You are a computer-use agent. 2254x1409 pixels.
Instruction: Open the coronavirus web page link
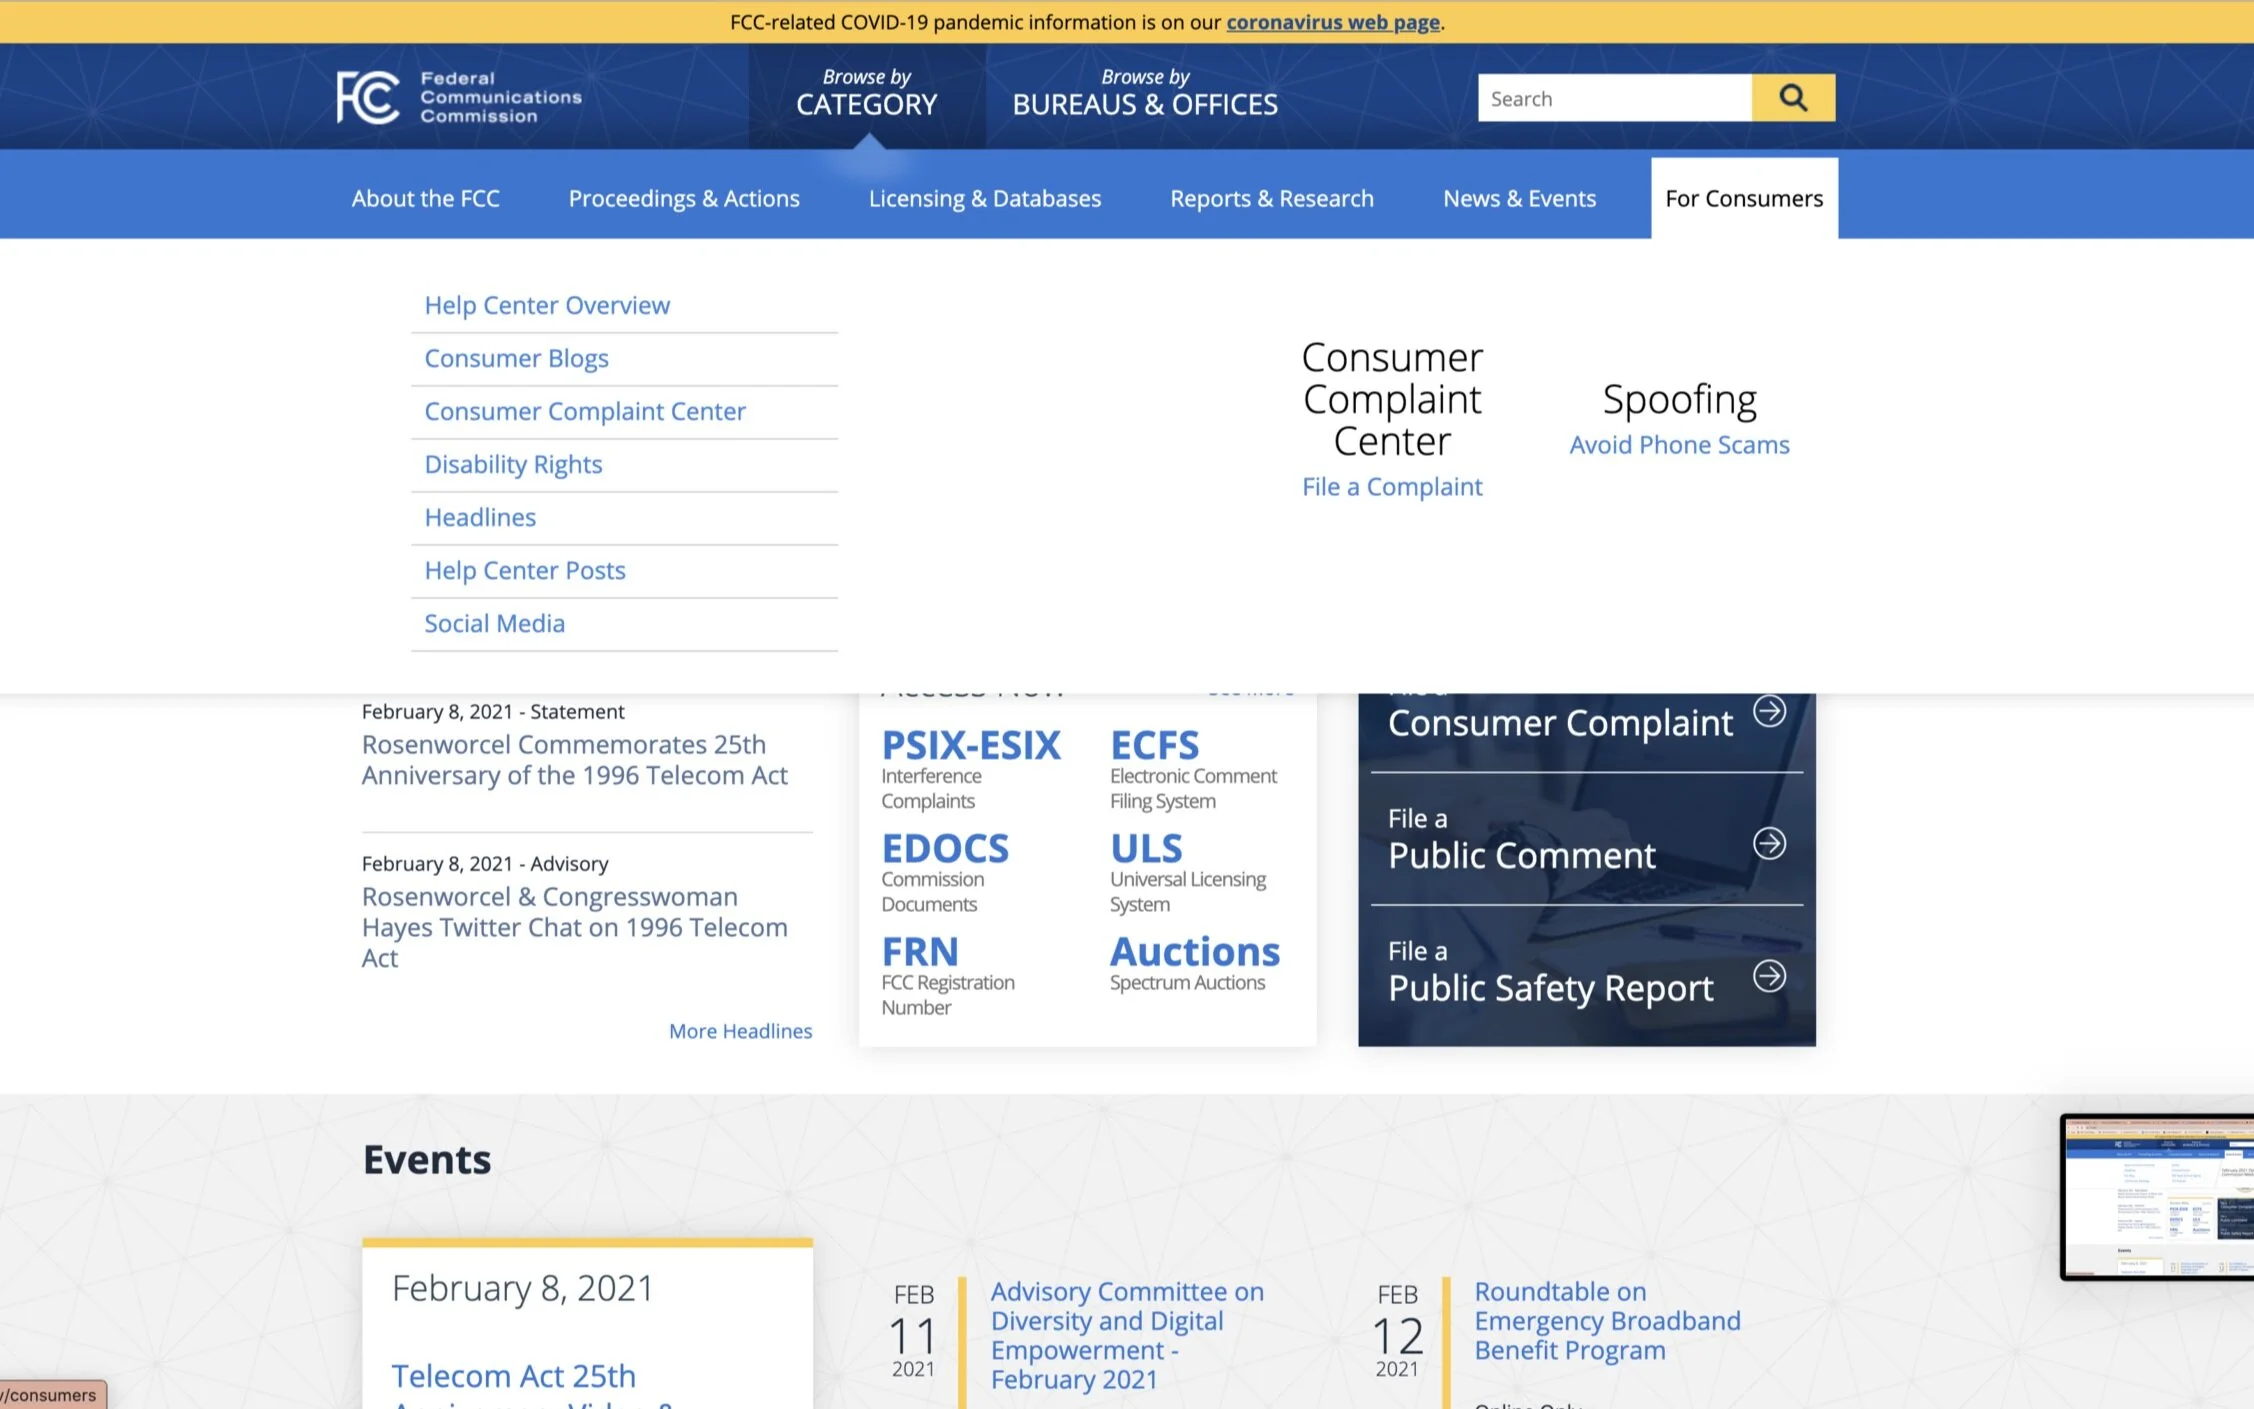pyautogui.click(x=1332, y=22)
